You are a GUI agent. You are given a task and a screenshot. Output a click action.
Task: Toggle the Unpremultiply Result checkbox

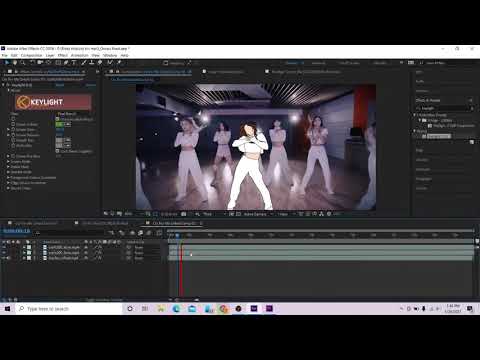coord(57,119)
